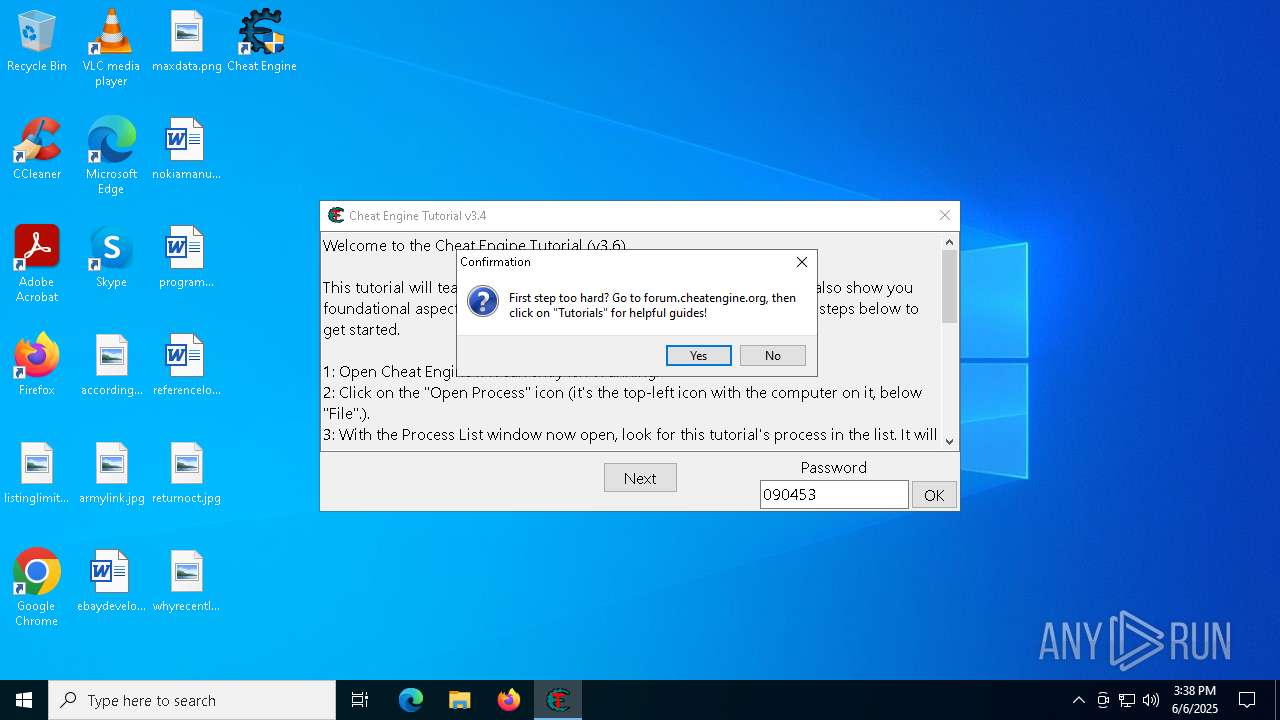Viewport: 1280px width, 720px height.
Task: Select the according... image file icon
Action: click(111, 365)
